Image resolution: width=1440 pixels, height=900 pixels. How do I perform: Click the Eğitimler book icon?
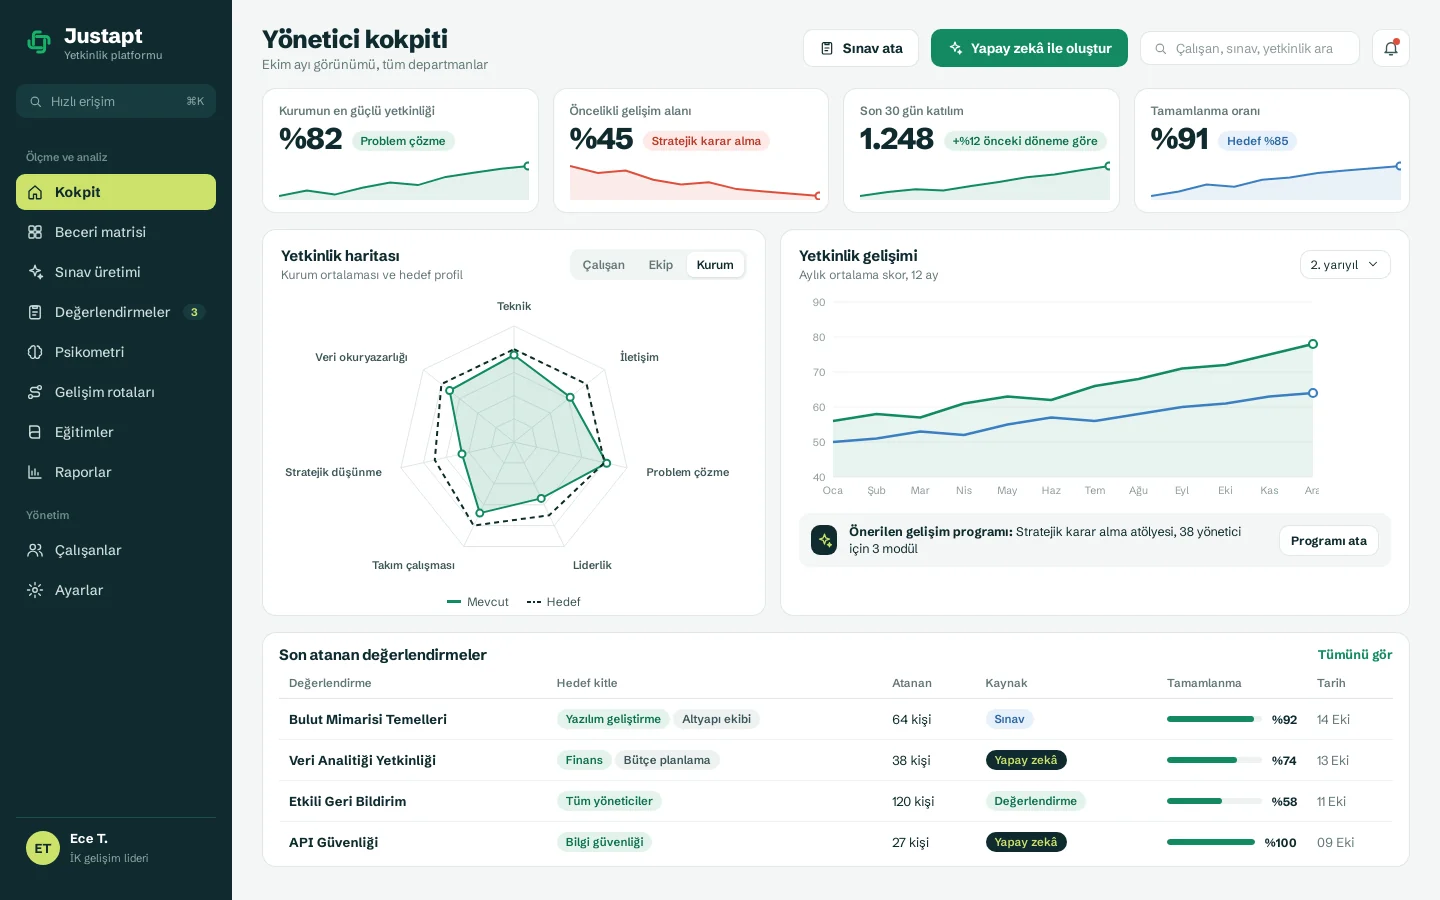35,432
